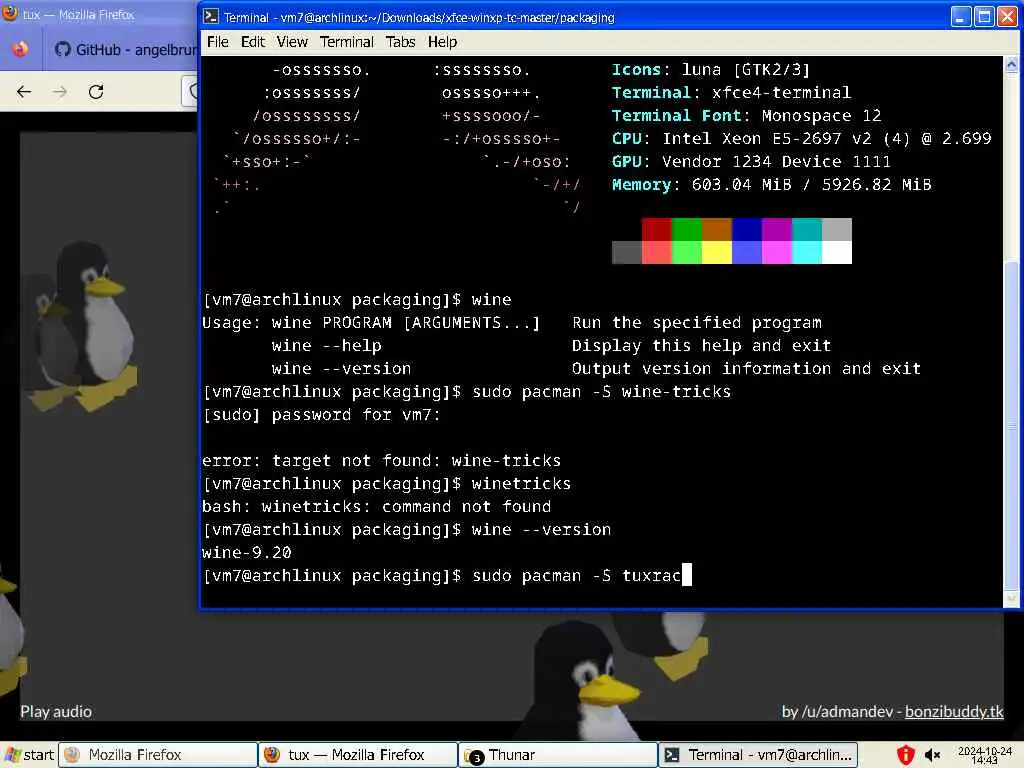Click Play audio on the tux page
The height and width of the screenshot is (768, 1024).
56,712
